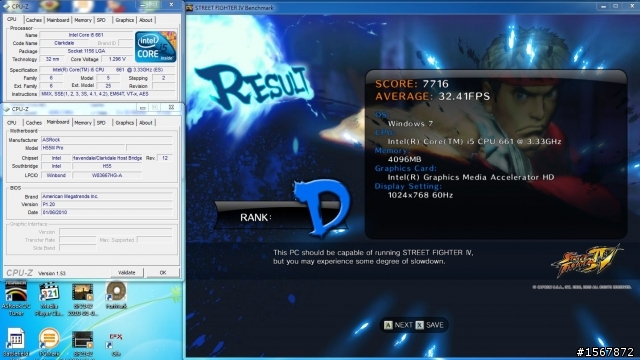Viewport: 640px width, 360px height.
Task: Click the Graphic Interface Version field
Action: (x=116, y=232)
